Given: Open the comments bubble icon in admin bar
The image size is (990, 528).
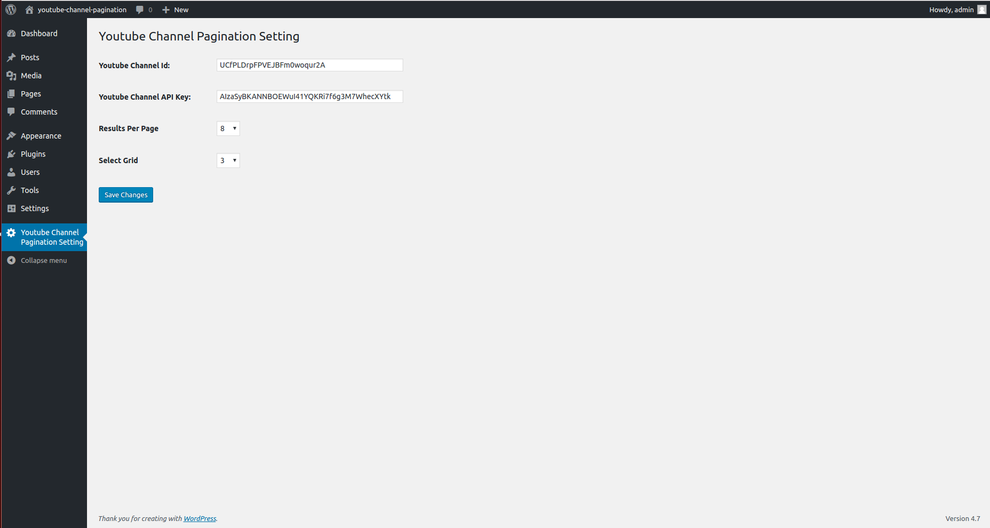Looking at the screenshot, I should tap(140, 9).
